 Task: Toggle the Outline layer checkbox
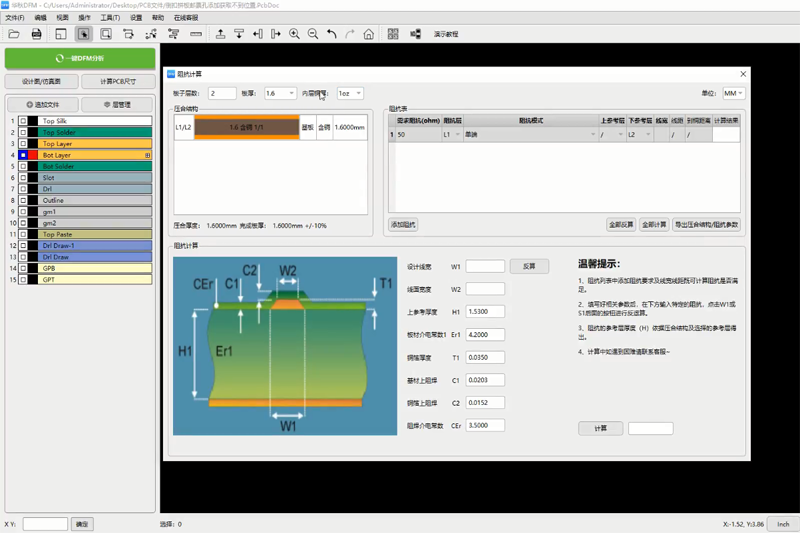coord(23,200)
